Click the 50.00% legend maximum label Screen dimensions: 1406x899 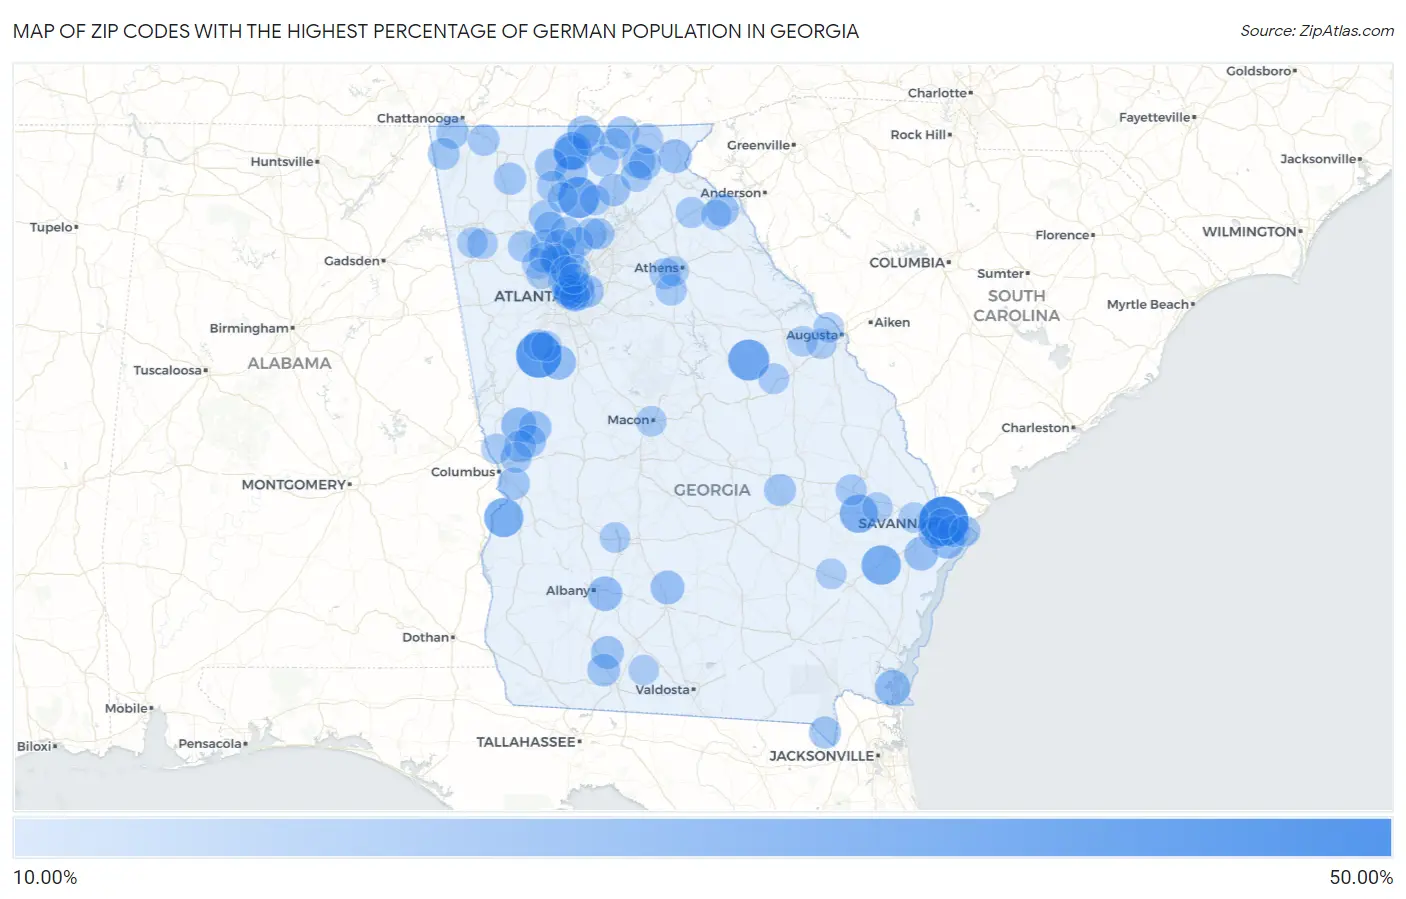click(x=1361, y=877)
